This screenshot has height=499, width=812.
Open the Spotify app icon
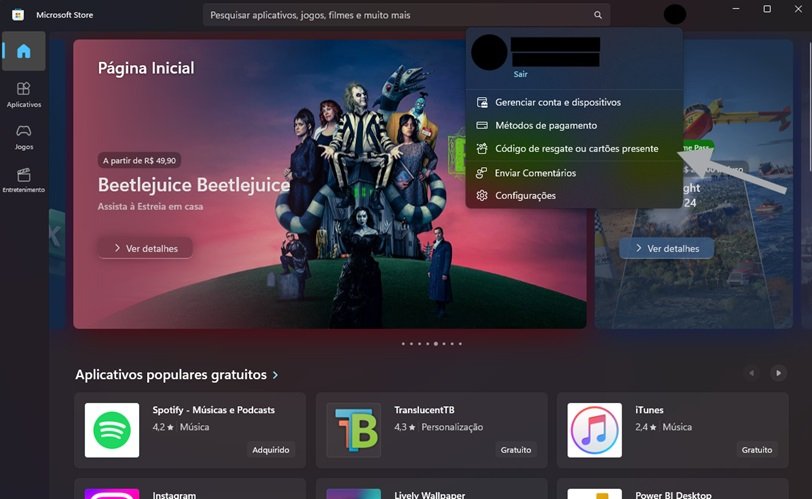coord(112,430)
